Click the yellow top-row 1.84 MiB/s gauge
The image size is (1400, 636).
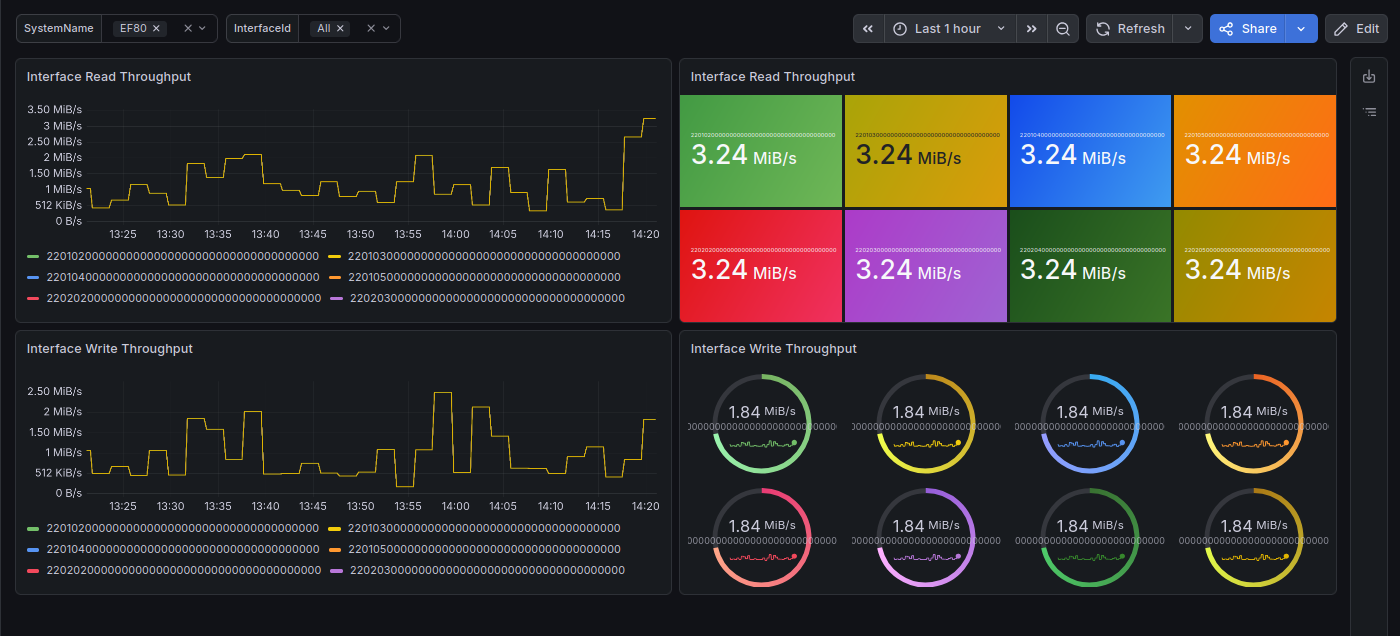[926, 424]
